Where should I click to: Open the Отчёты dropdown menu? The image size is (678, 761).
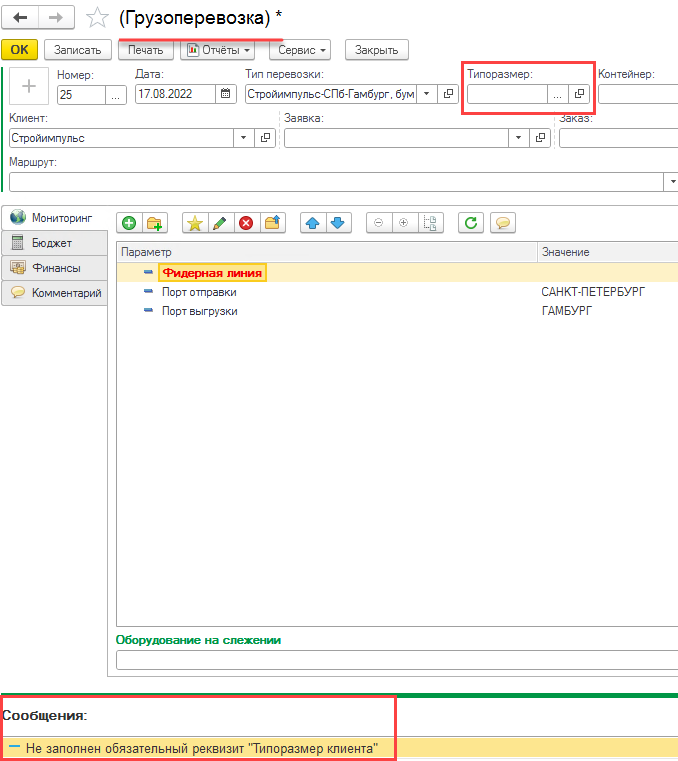coord(218,50)
